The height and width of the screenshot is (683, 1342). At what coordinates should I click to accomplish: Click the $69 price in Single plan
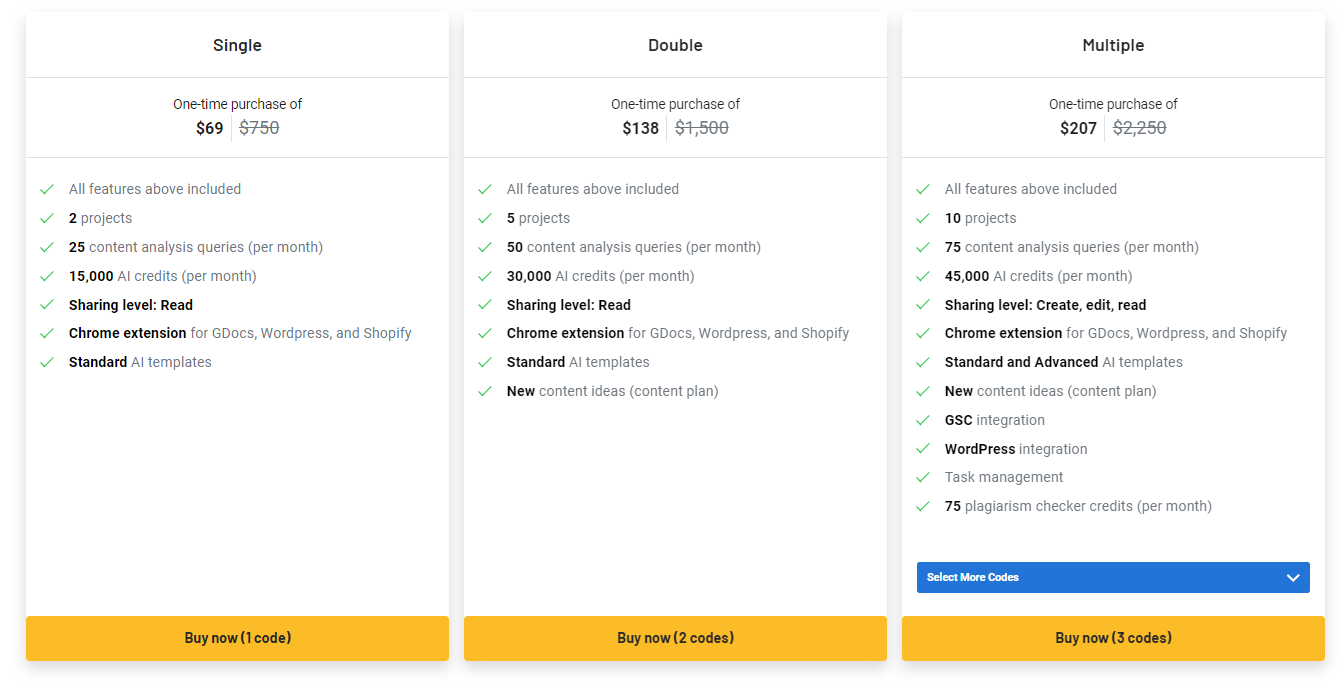coord(210,128)
